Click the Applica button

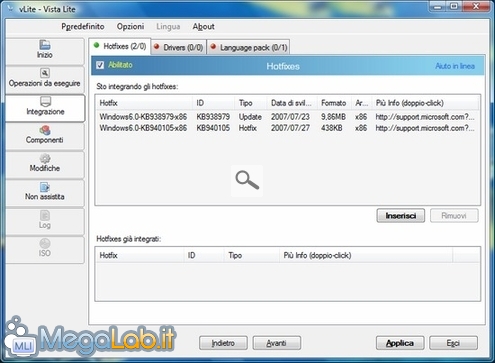point(400,343)
